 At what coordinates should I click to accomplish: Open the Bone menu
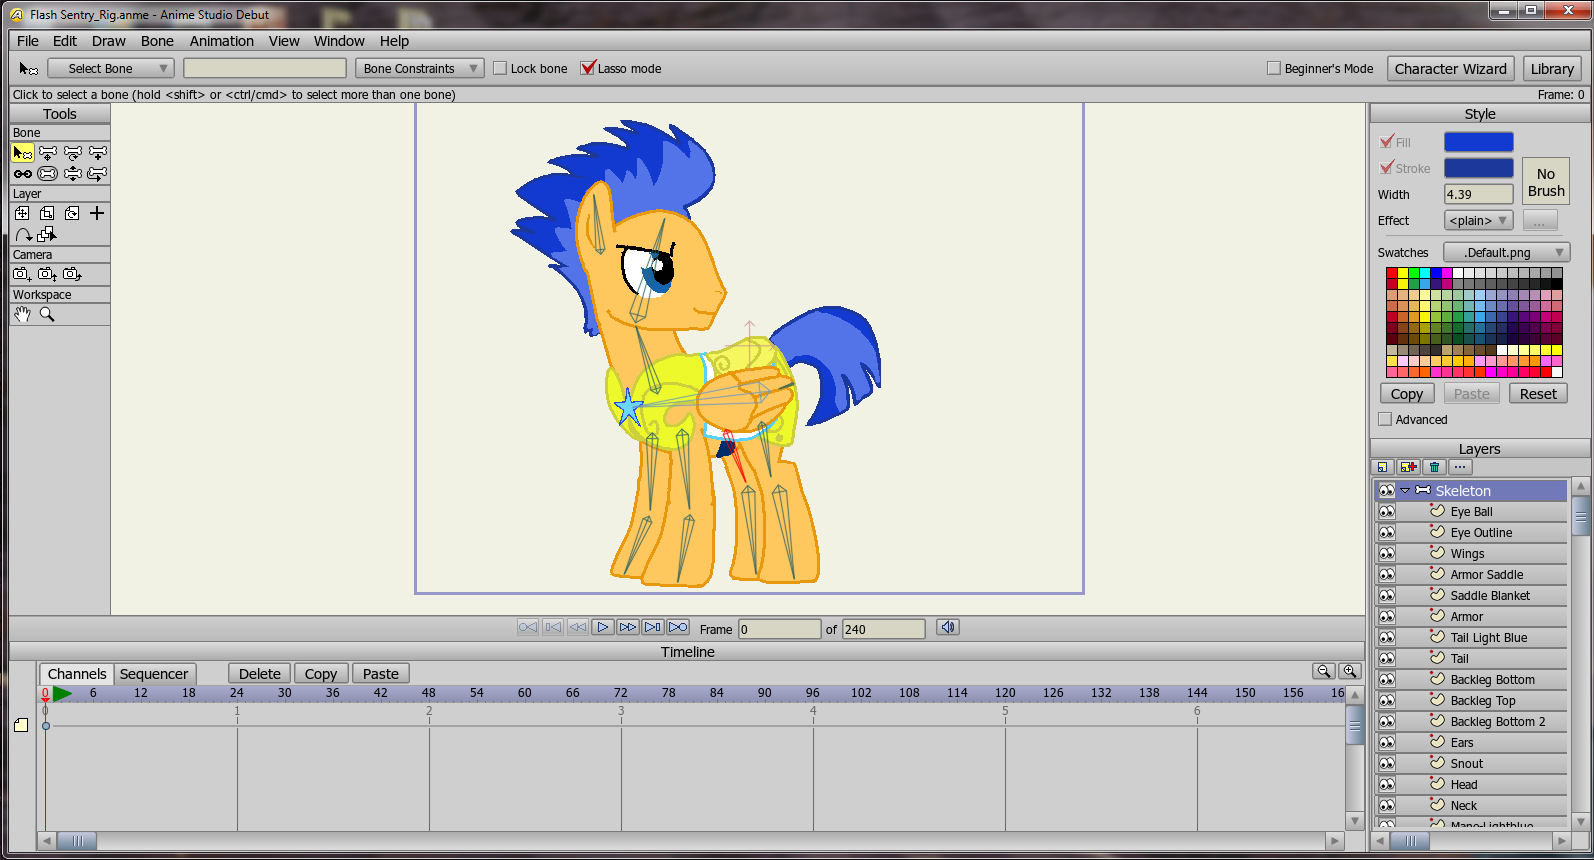pos(157,41)
